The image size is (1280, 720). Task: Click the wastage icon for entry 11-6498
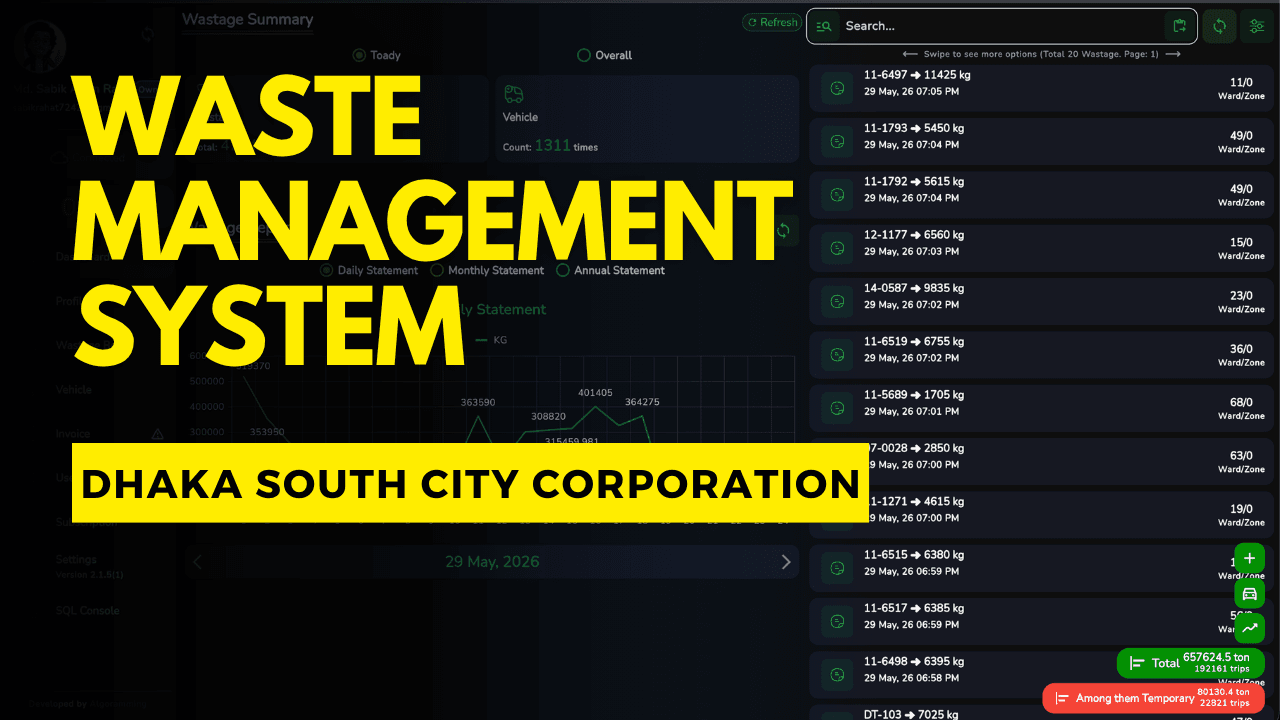pos(837,675)
